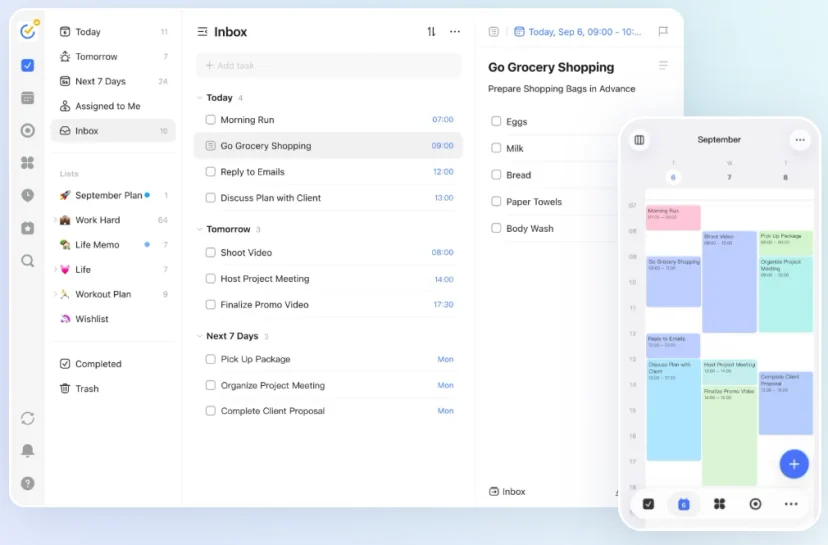
Task: Tap the Matrix four-dot icon in mobile bottom bar
Action: click(x=719, y=504)
